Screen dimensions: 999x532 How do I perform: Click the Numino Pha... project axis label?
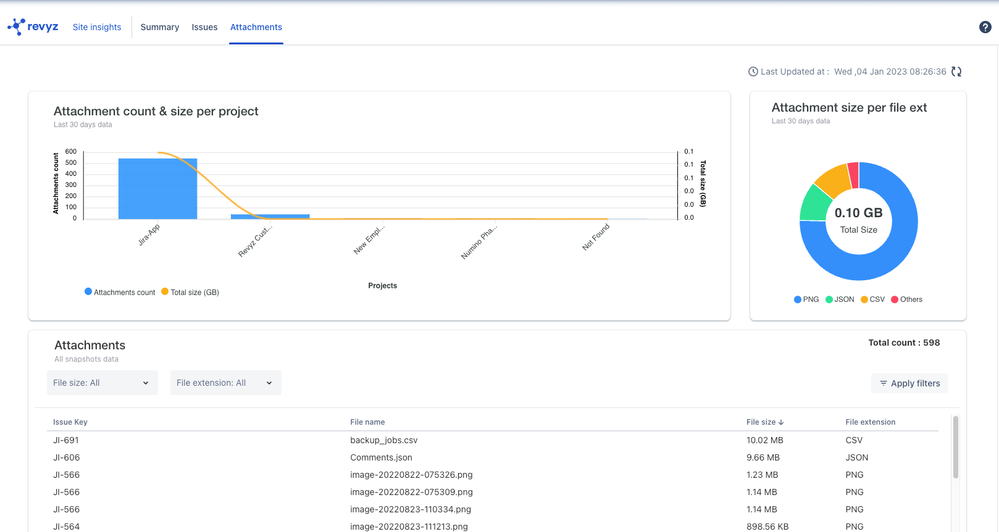tap(478, 241)
